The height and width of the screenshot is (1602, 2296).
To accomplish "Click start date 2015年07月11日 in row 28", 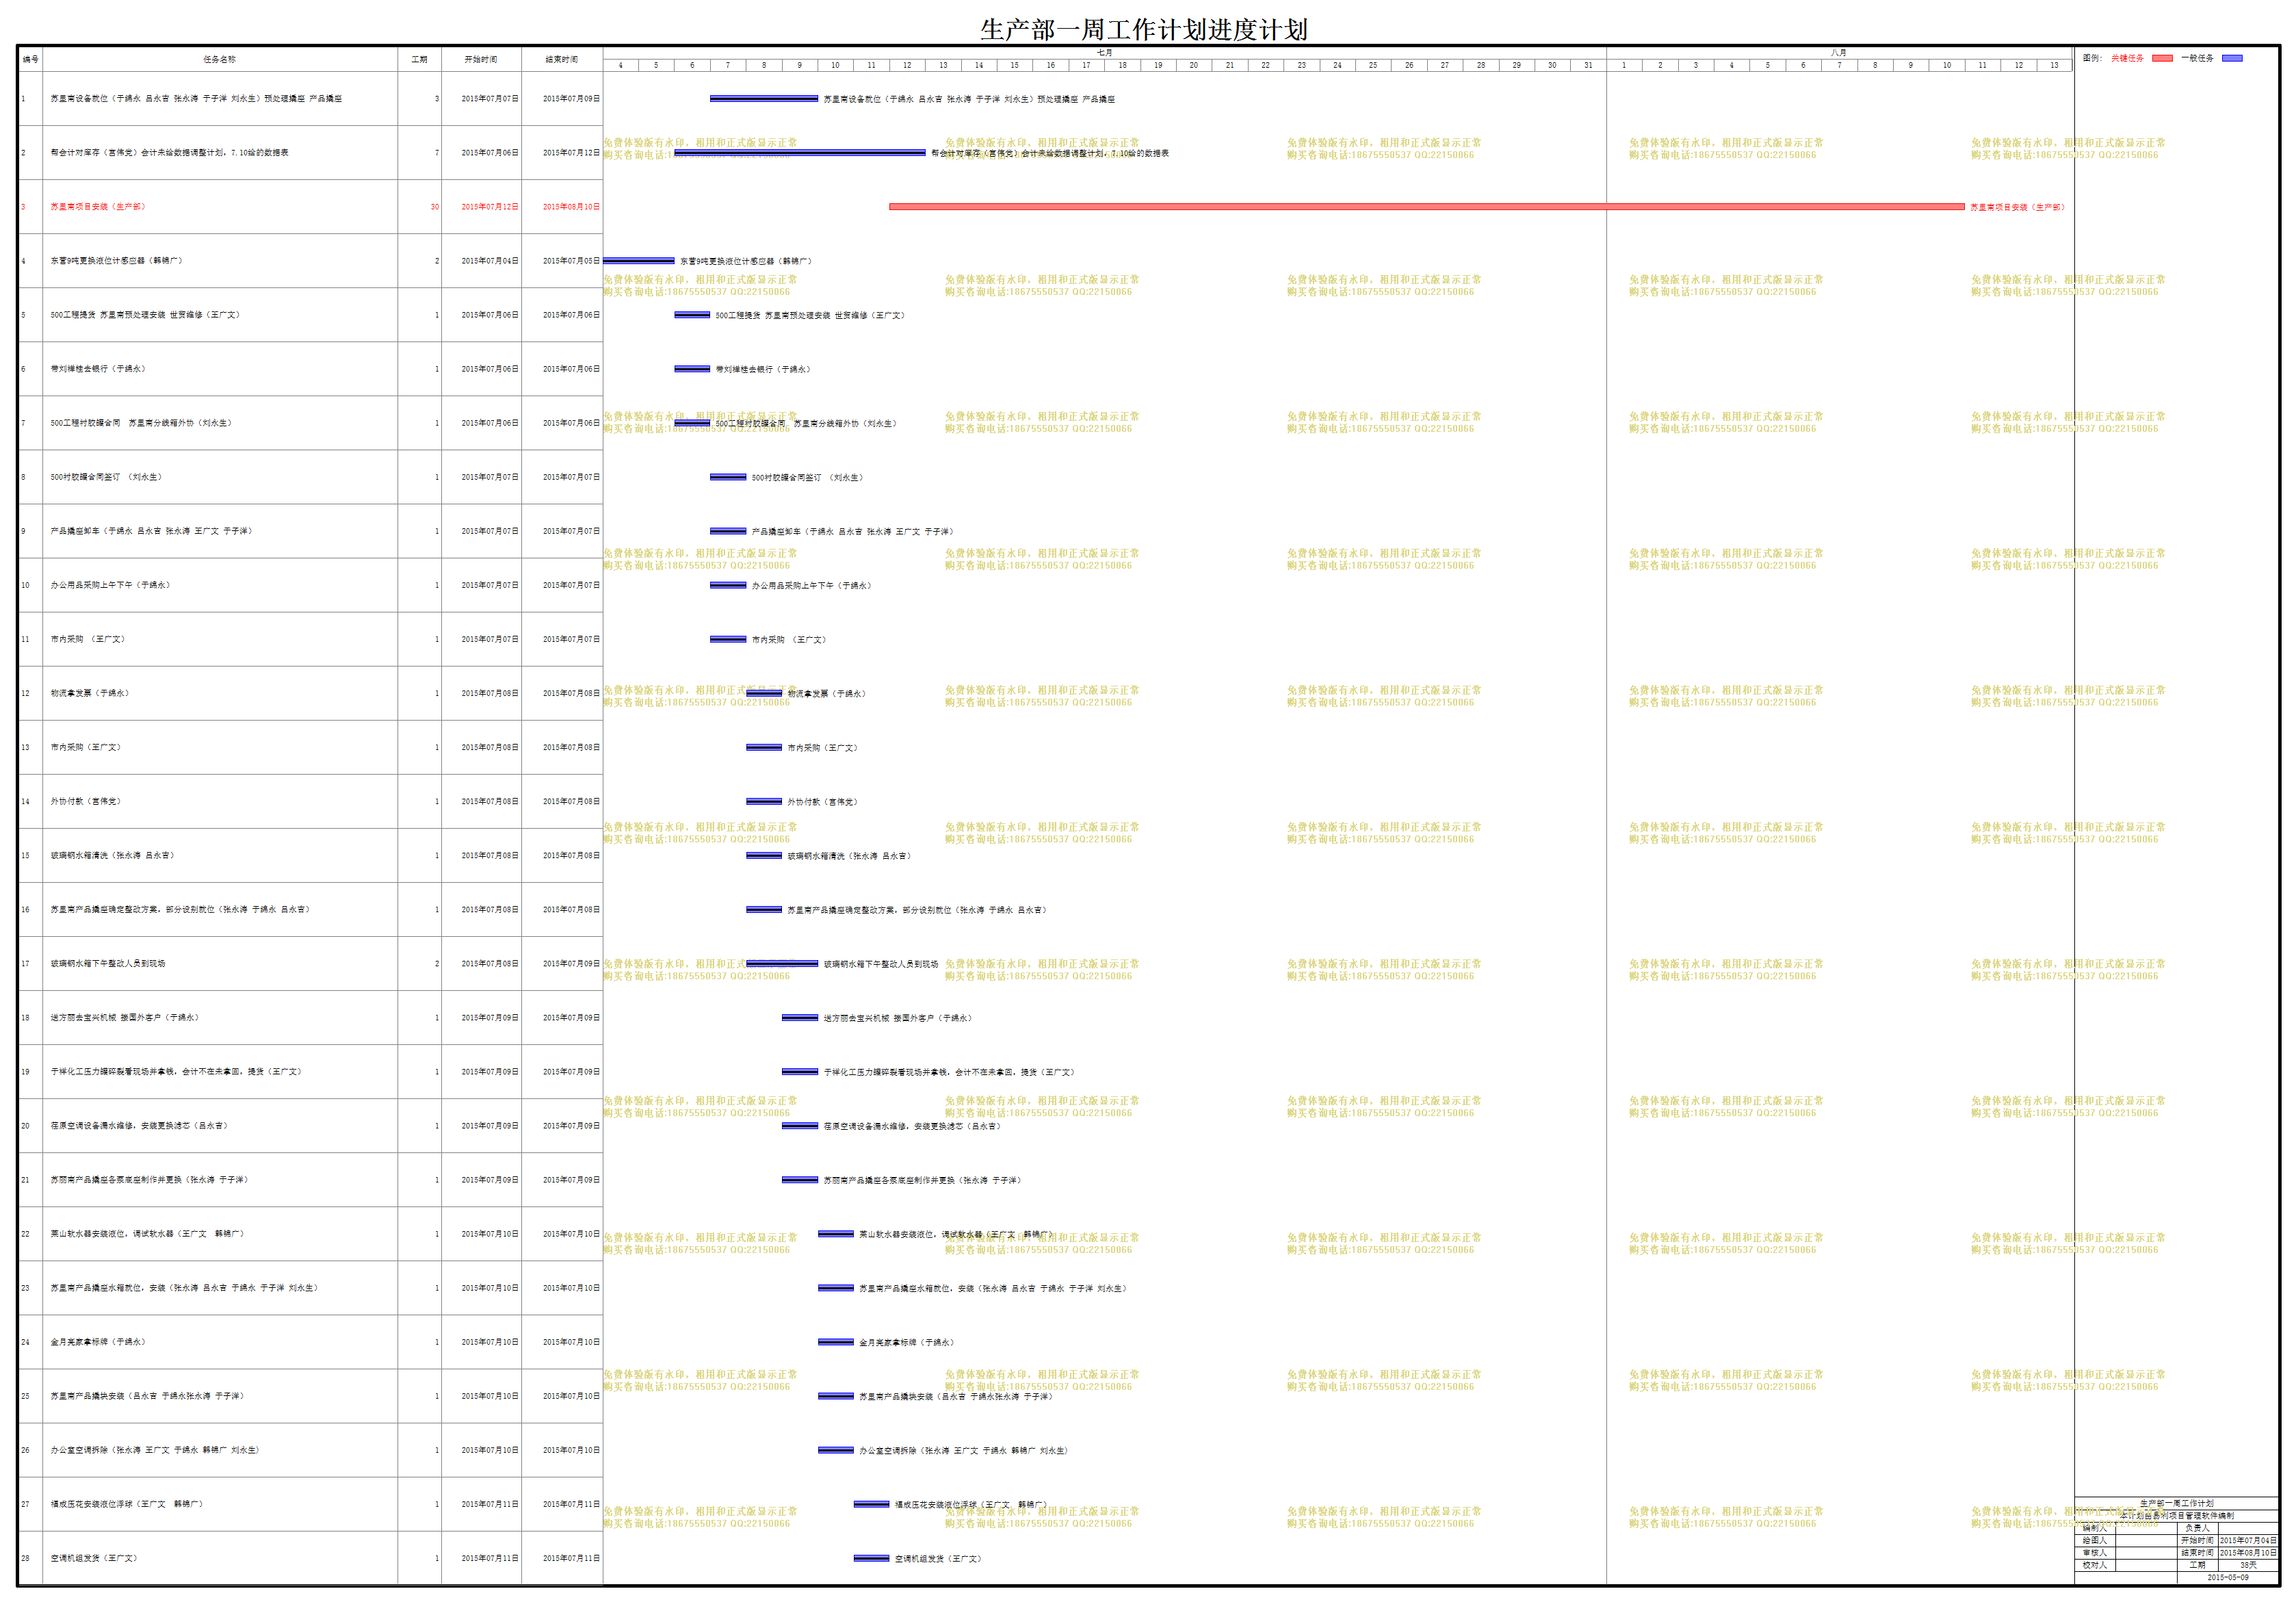I will click(x=490, y=1558).
